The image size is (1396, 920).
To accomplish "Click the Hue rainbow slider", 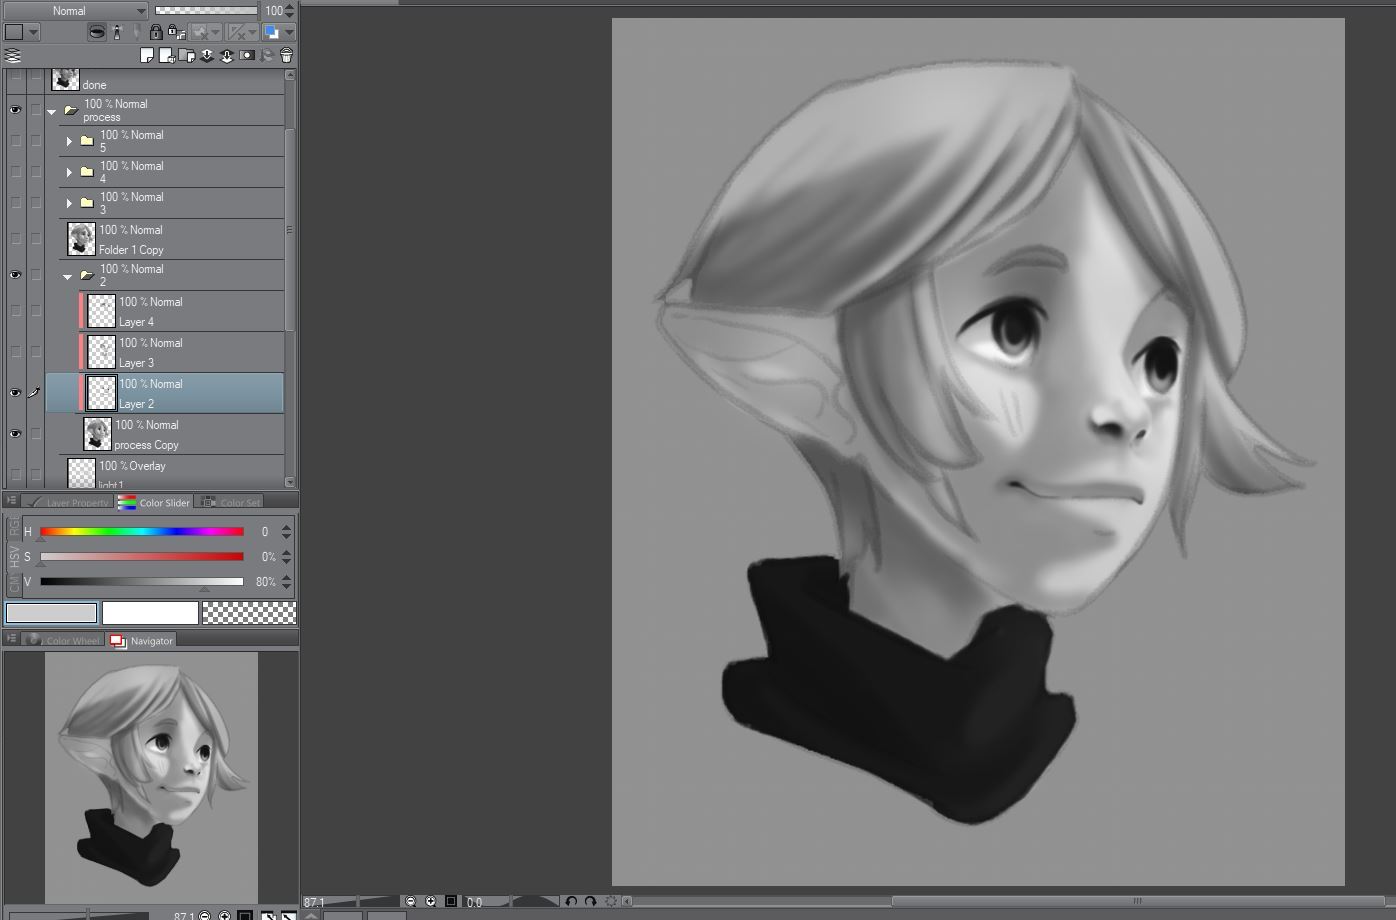I will tap(142, 531).
